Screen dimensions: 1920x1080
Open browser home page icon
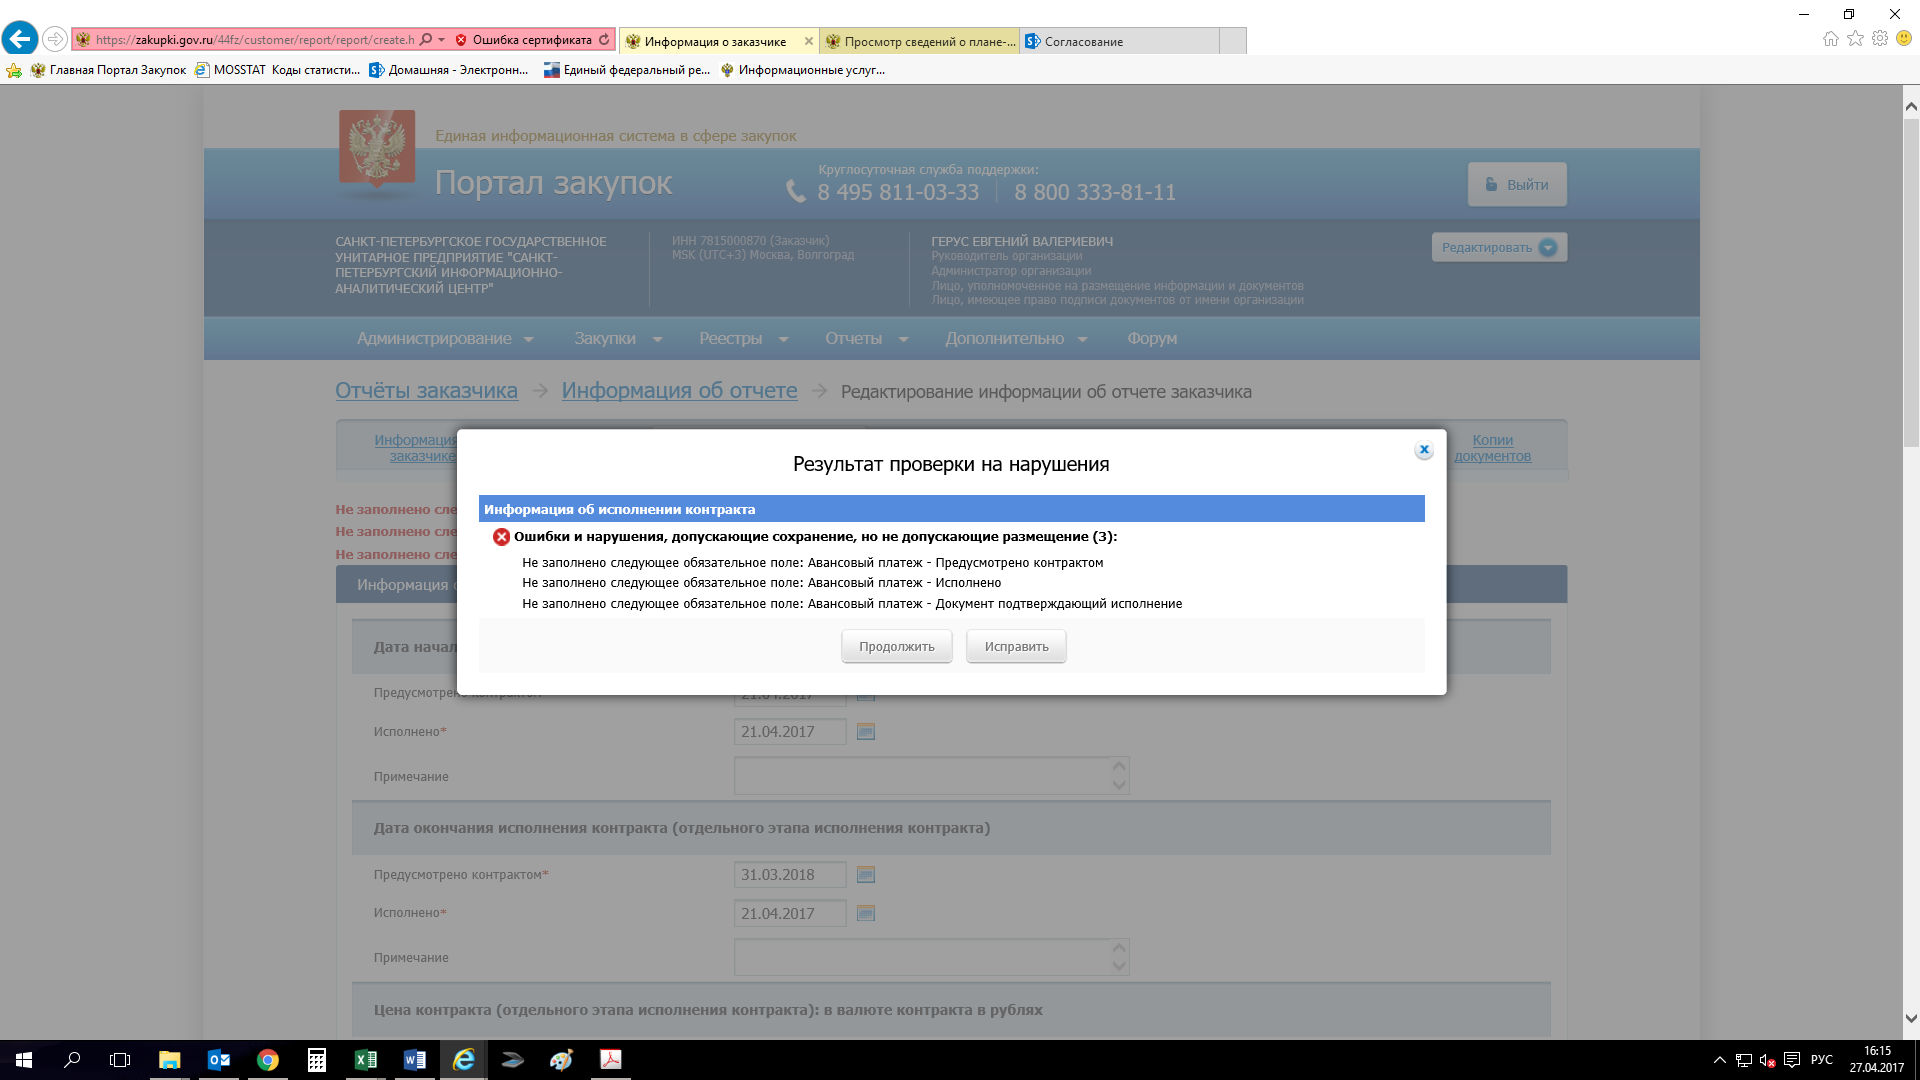[x=1830, y=39]
